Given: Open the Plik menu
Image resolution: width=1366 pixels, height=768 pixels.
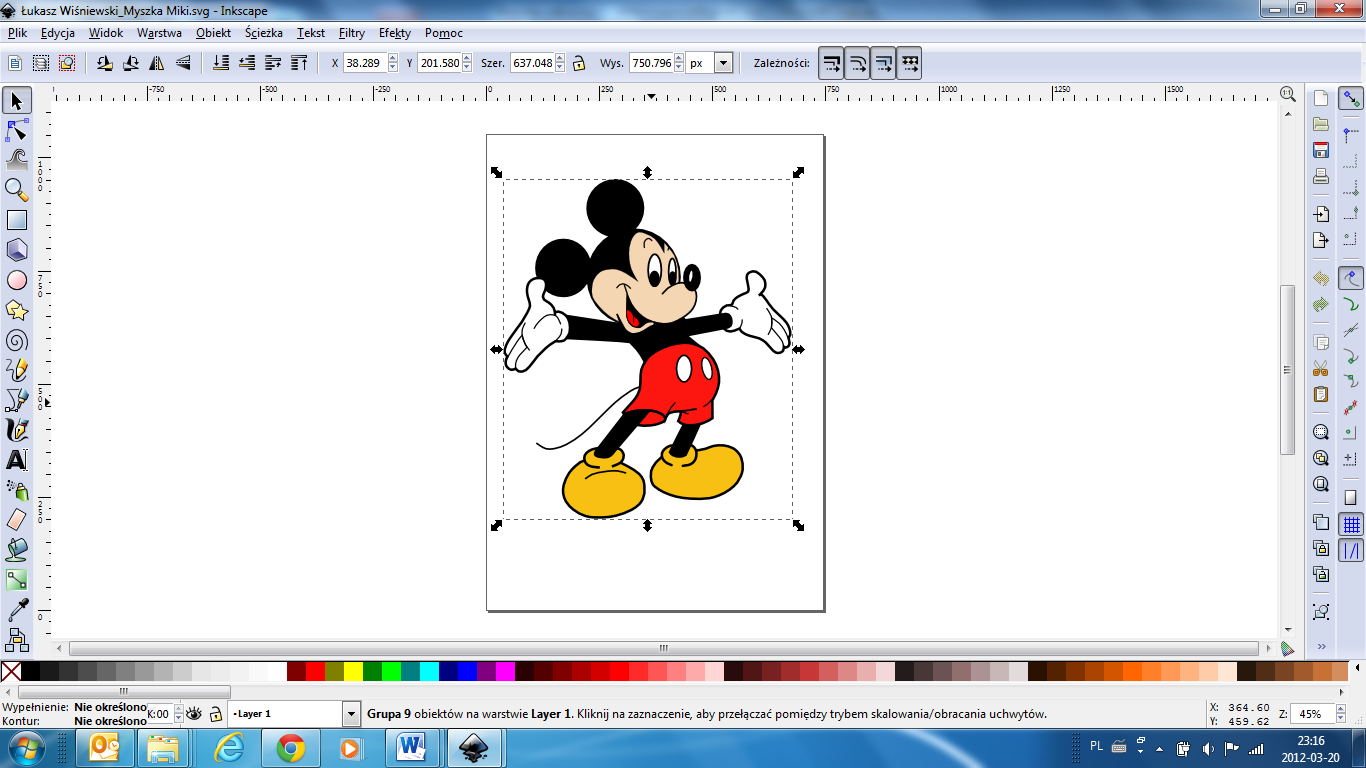Looking at the screenshot, I should pos(17,33).
